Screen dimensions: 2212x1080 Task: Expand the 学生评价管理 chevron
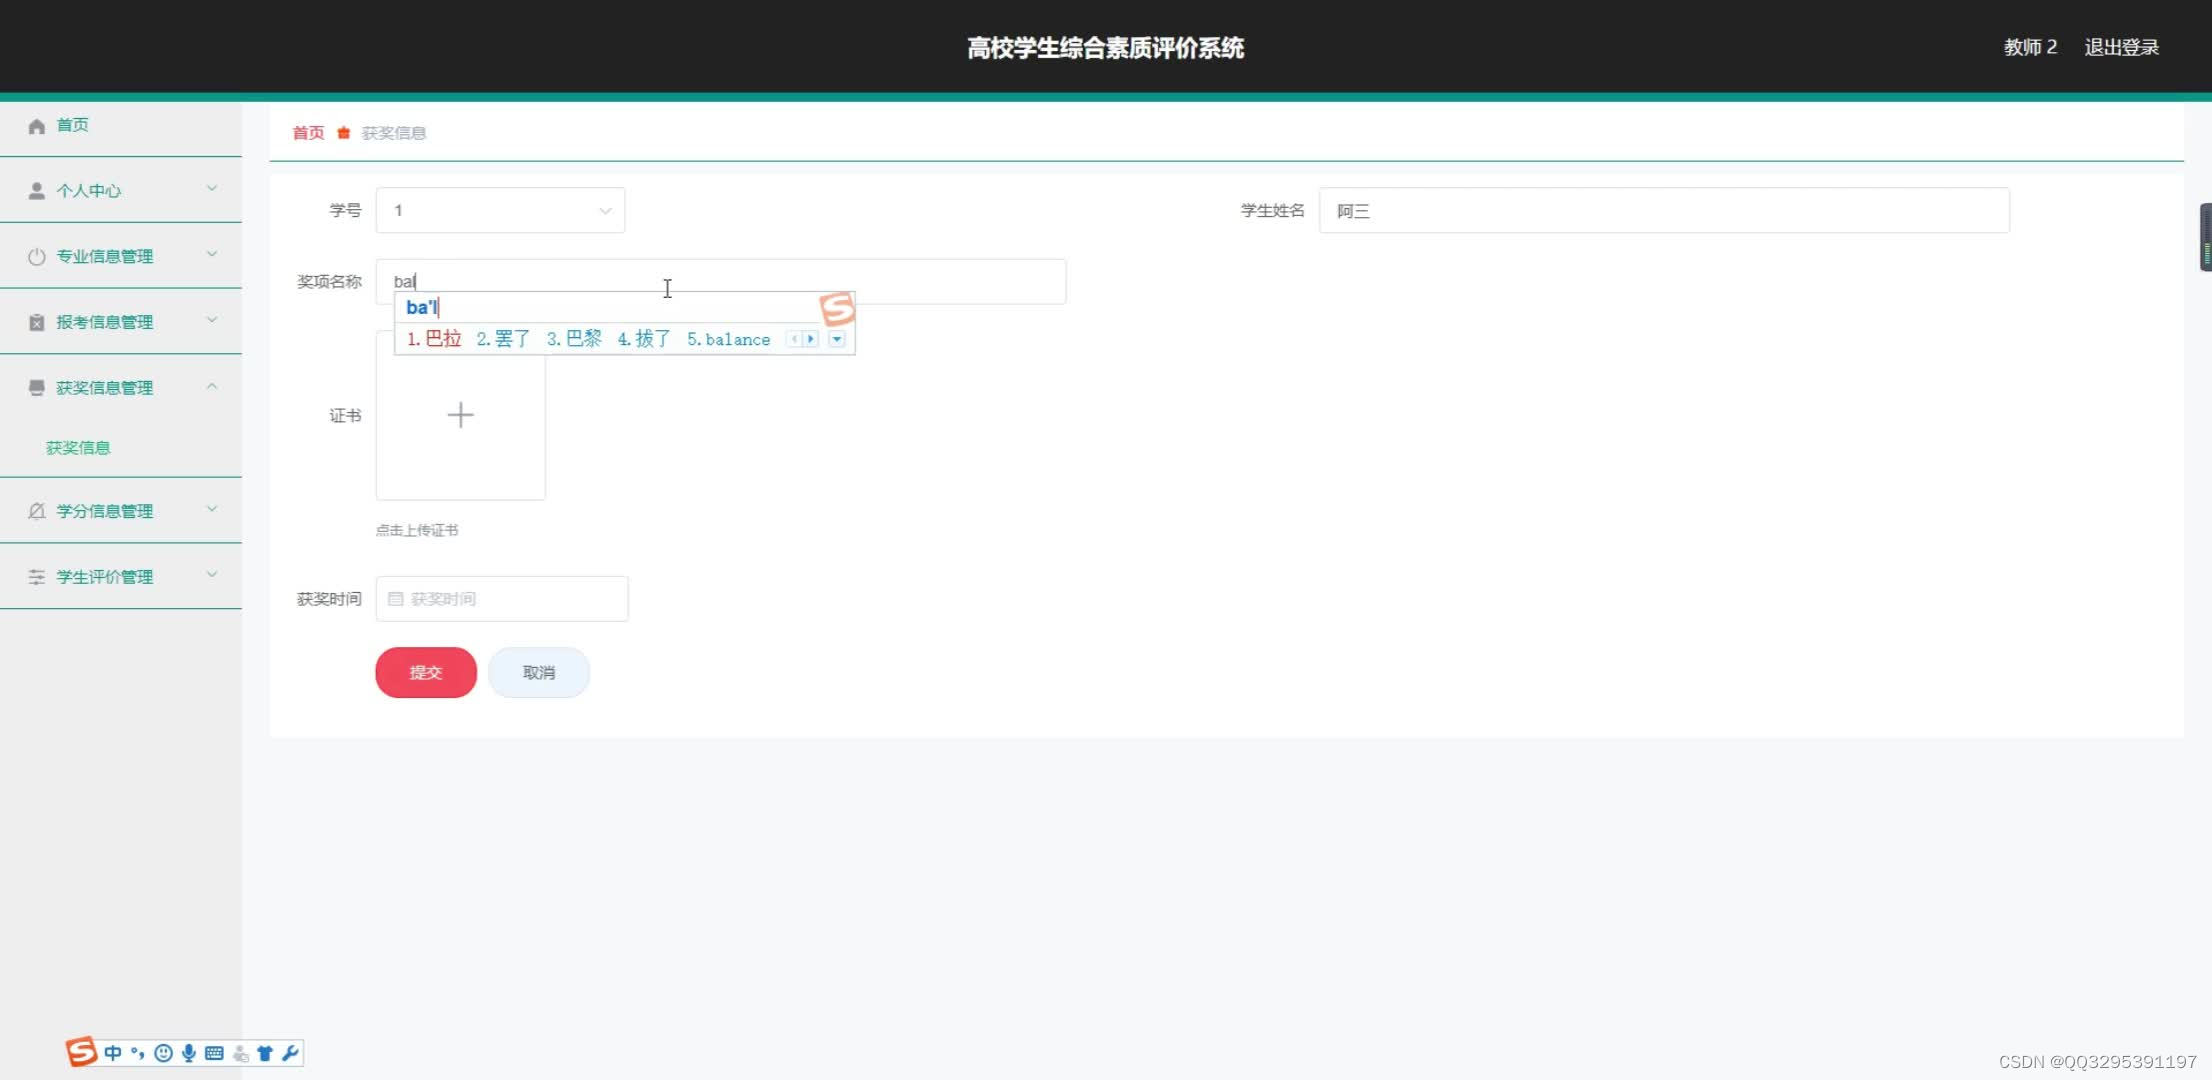click(x=212, y=575)
